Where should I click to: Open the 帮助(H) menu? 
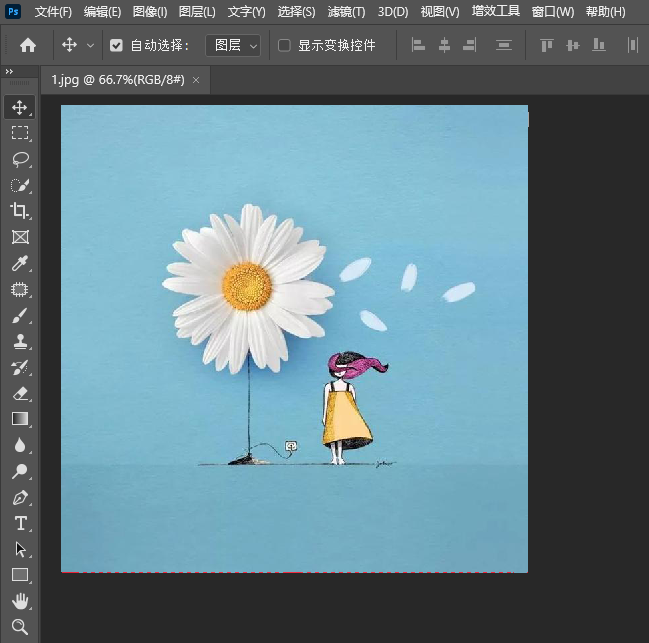(606, 12)
